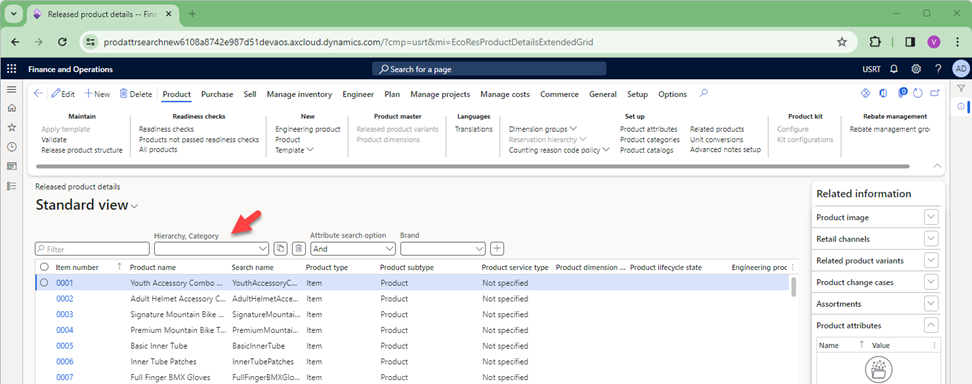Open the settings gear in the header
This screenshot has height=384, width=972.
click(916, 69)
